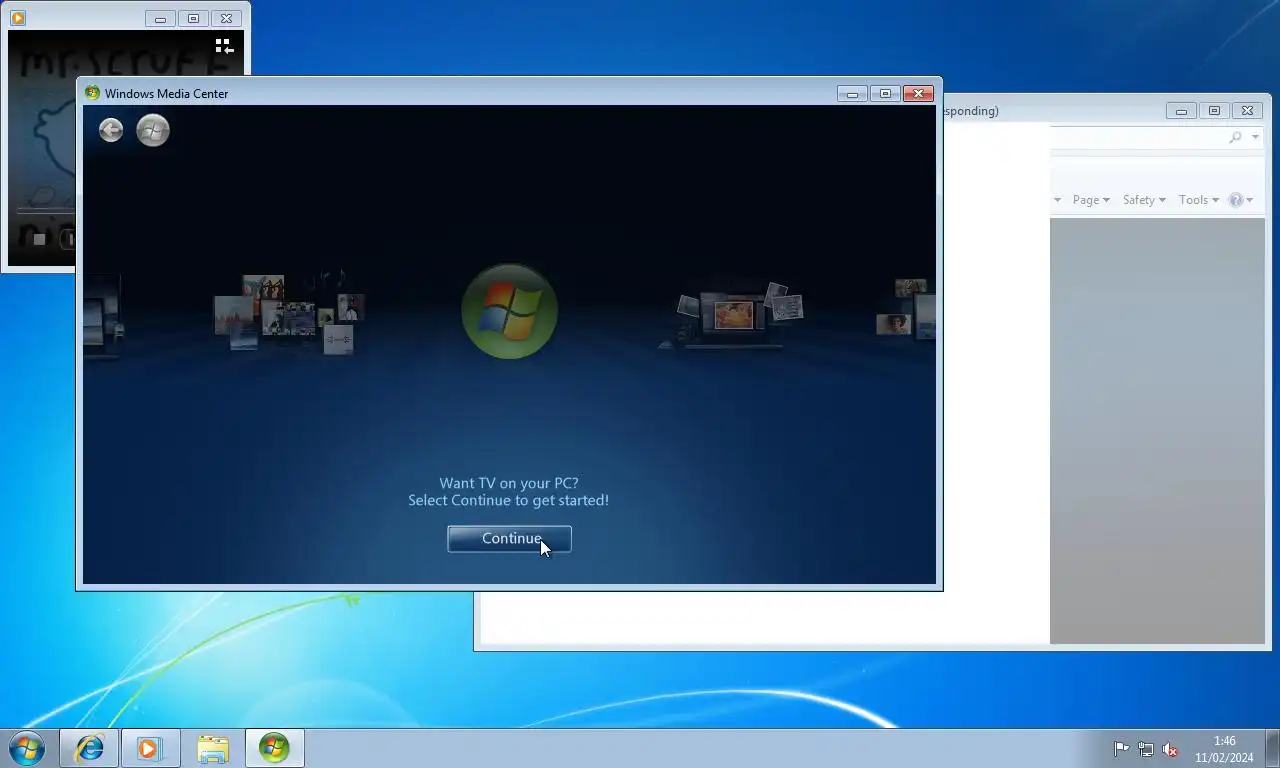Switch to Internet Explorer on the taskbar
1280x768 pixels.
[x=90, y=748]
